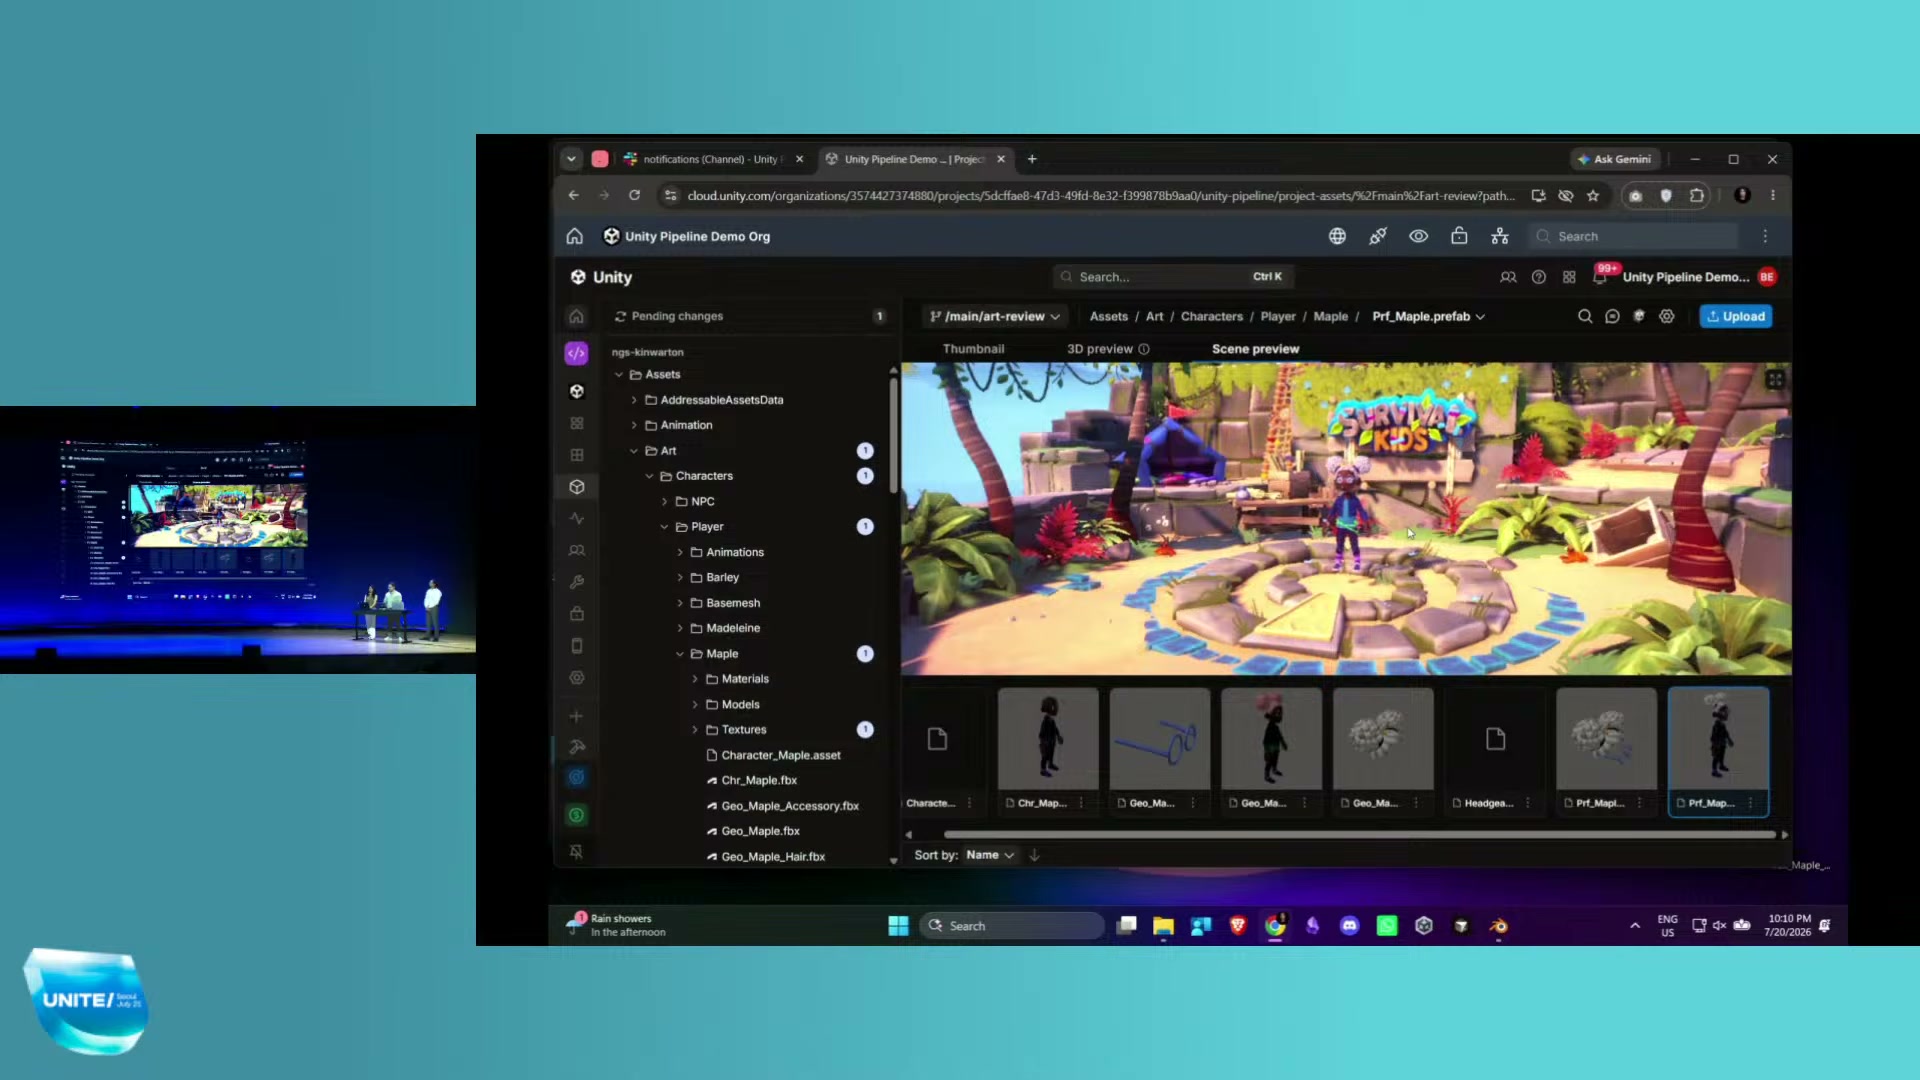Open Blender from the taskbar
1920x1080 pixels.
tap(1498, 926)
